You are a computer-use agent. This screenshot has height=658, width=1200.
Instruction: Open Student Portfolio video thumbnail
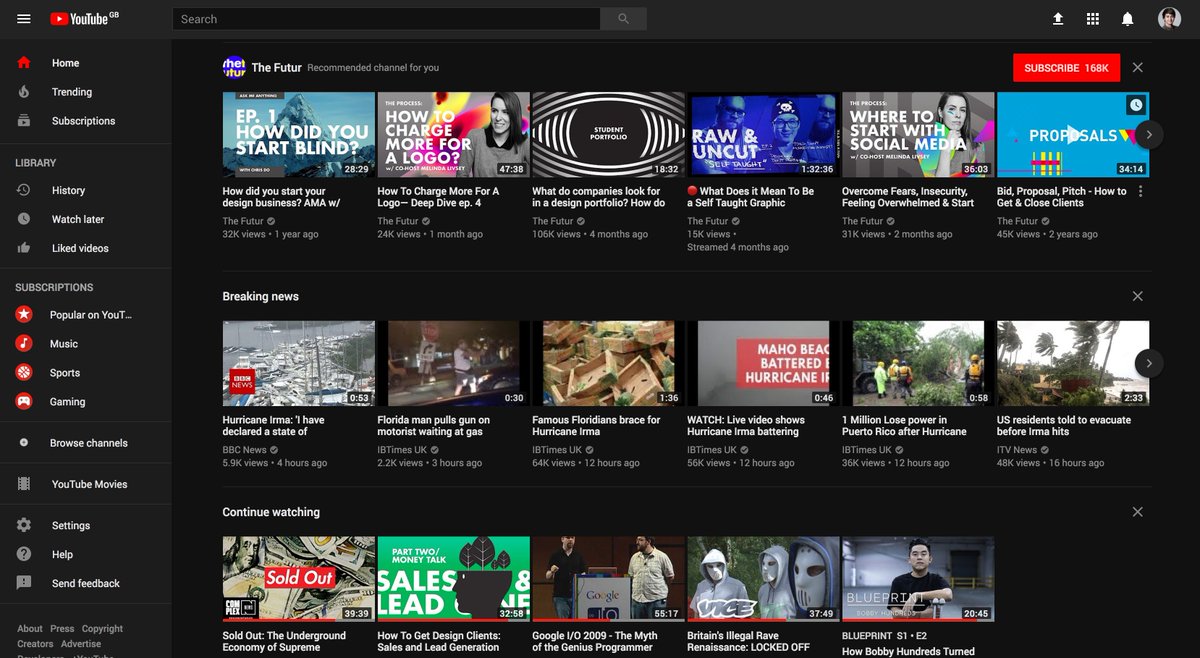point(608,135)
